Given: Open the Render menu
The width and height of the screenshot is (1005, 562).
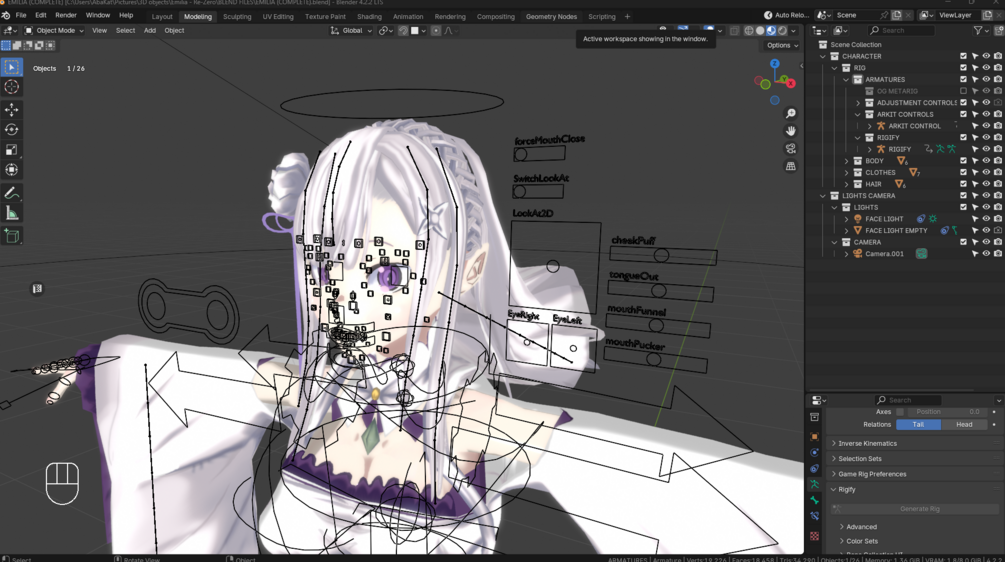Looking at the screenshot, I should [x=65, y=15].
